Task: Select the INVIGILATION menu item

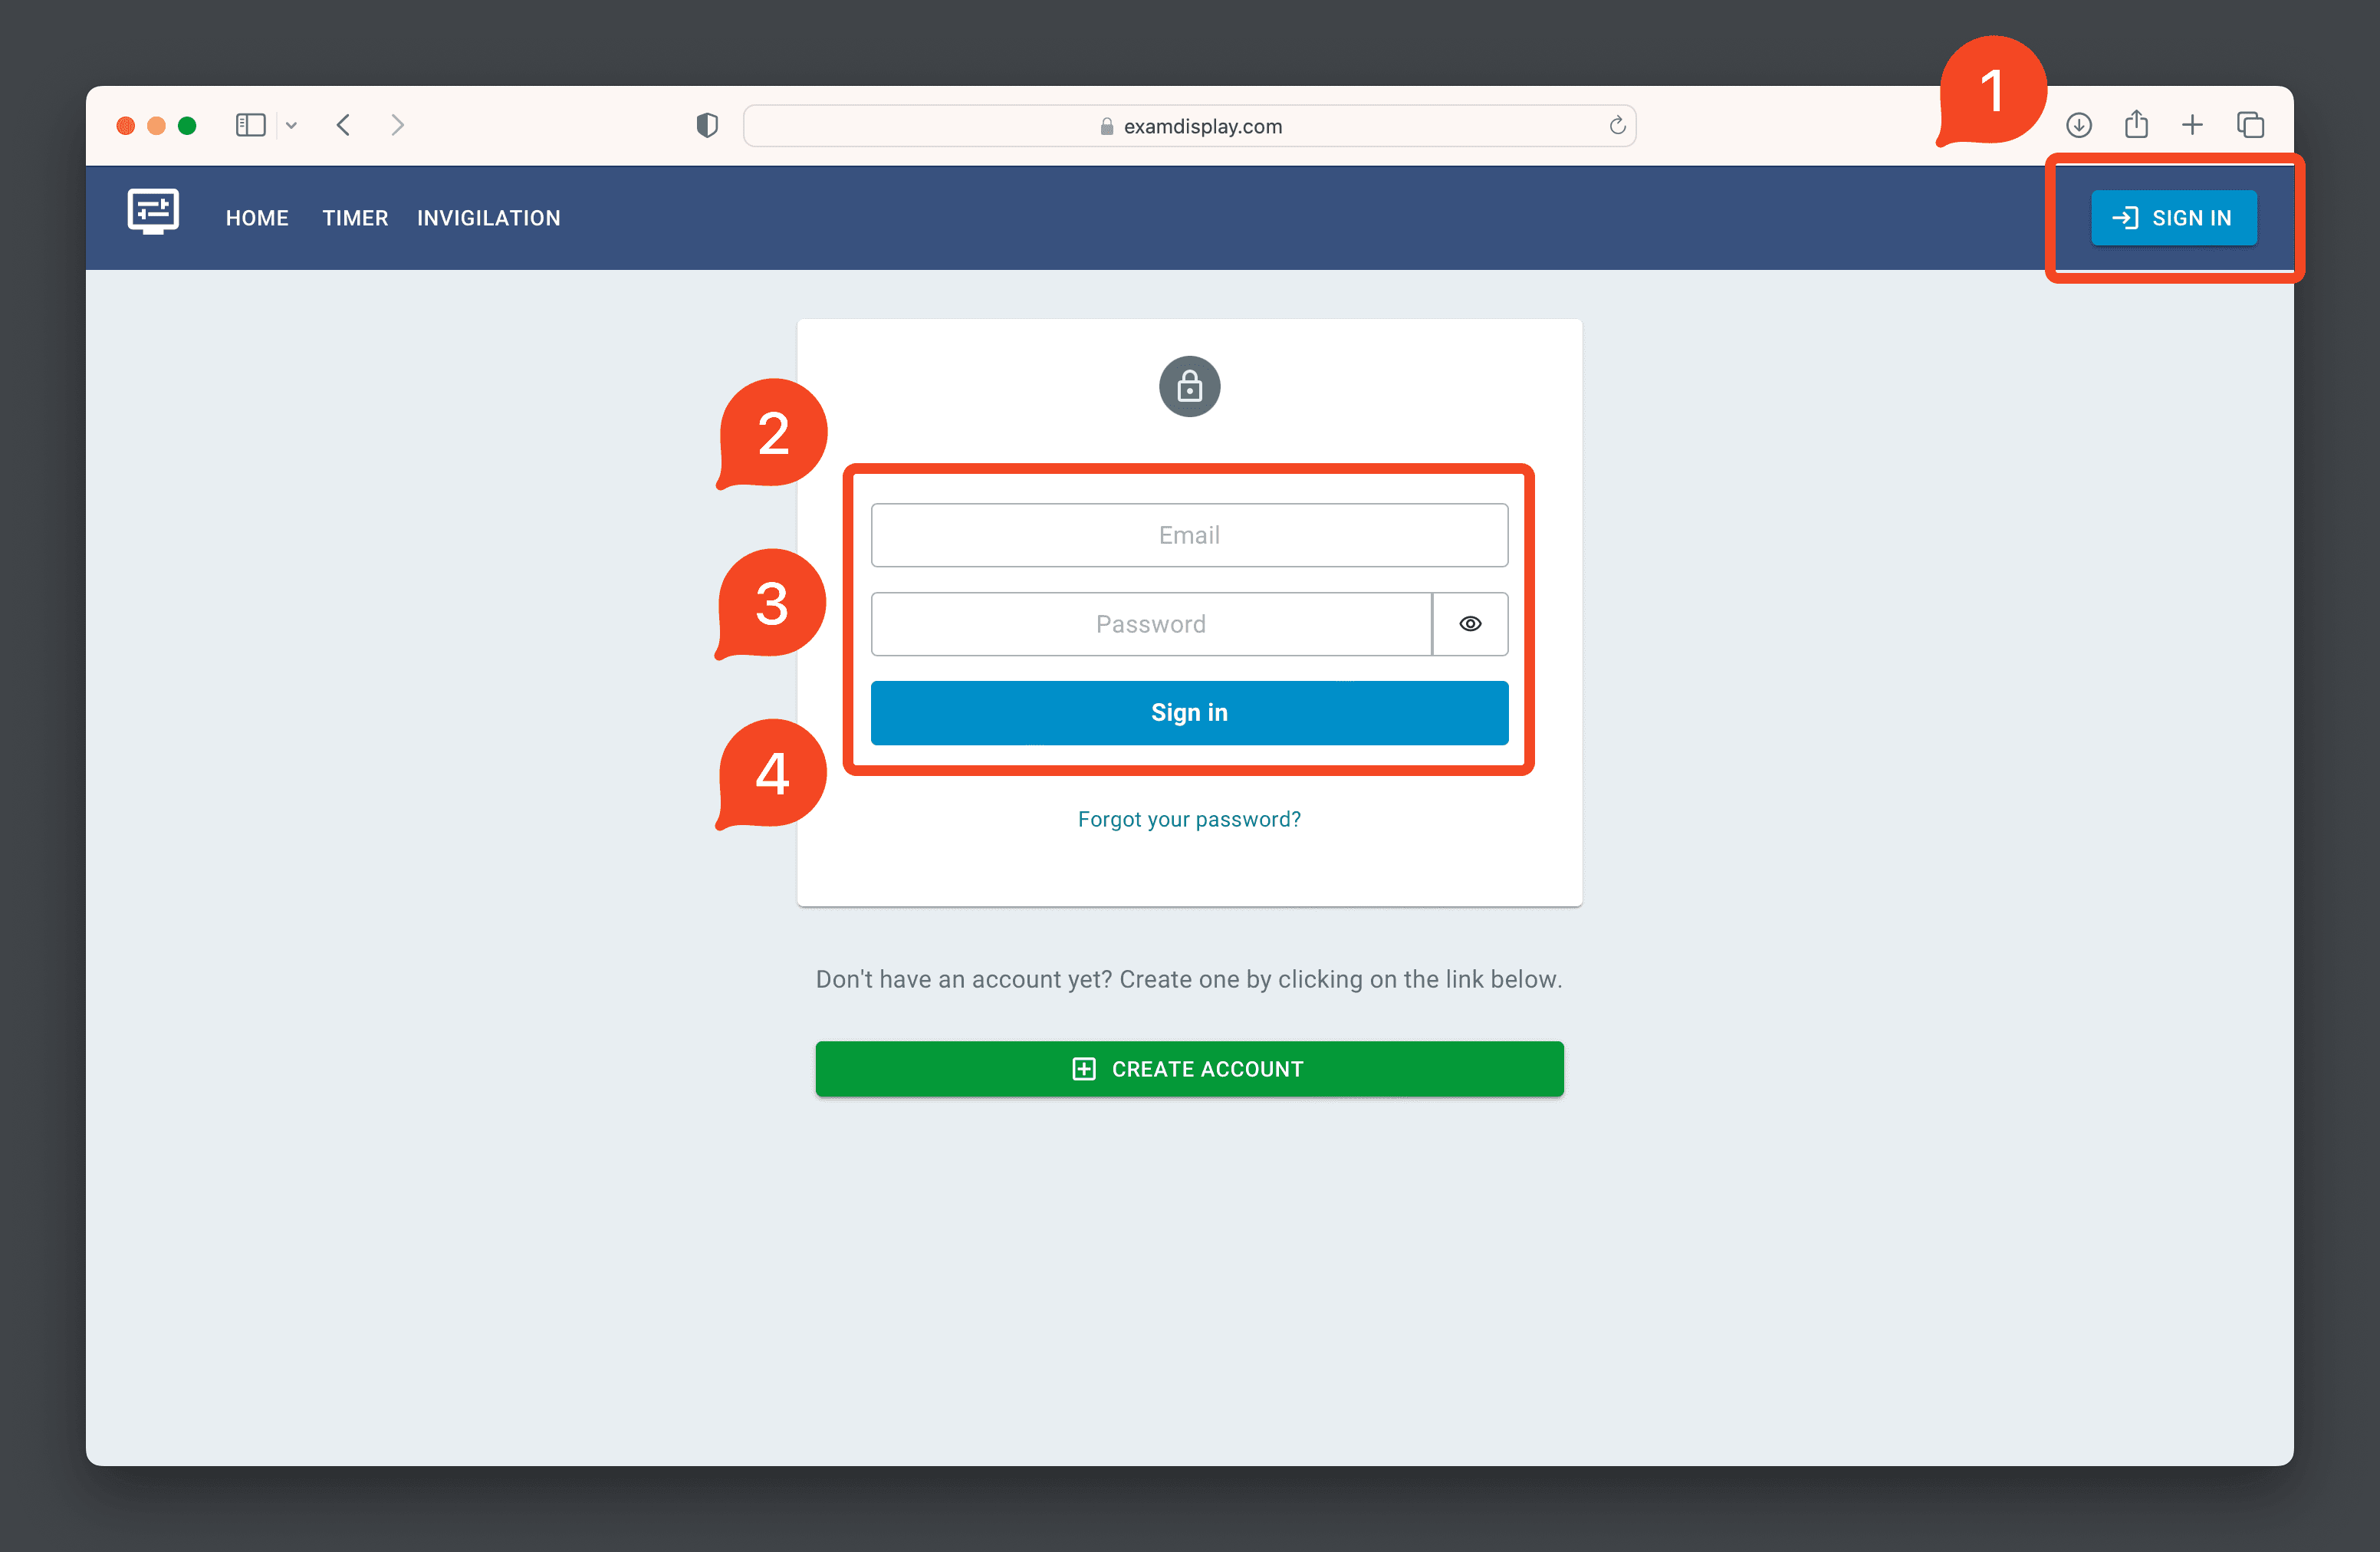Action: [x=488, y=217]
